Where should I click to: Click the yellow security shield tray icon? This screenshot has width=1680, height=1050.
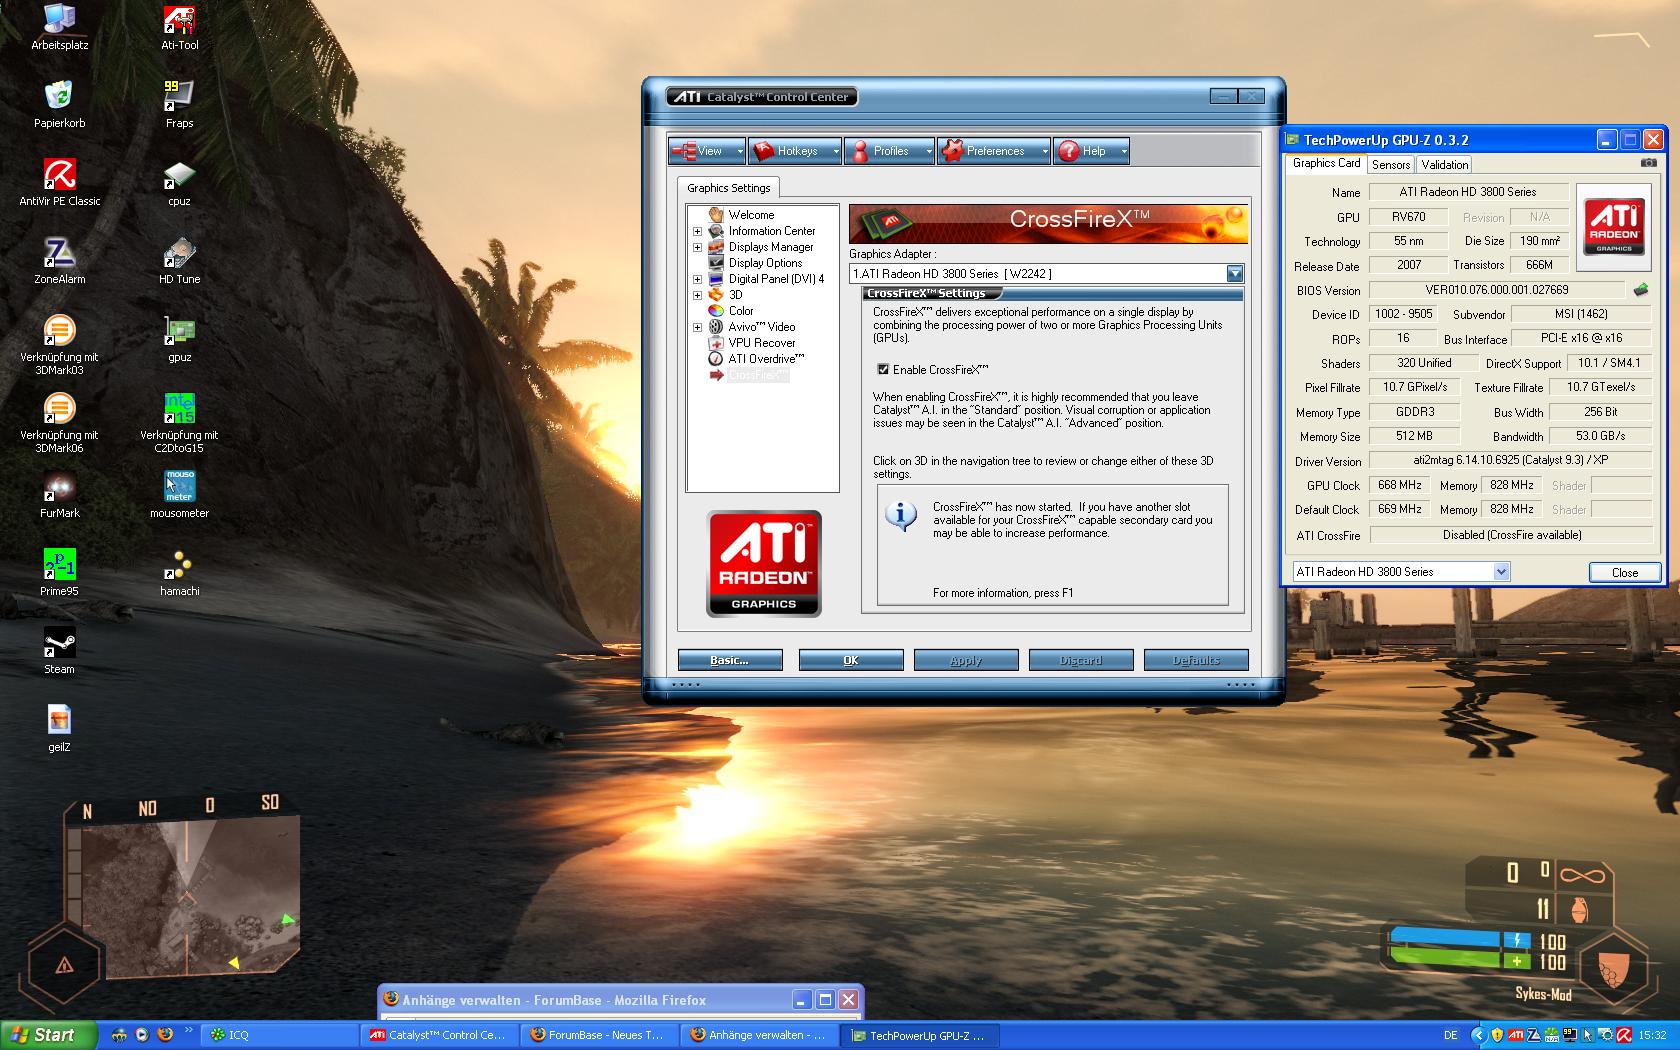pos(1497,1035)
